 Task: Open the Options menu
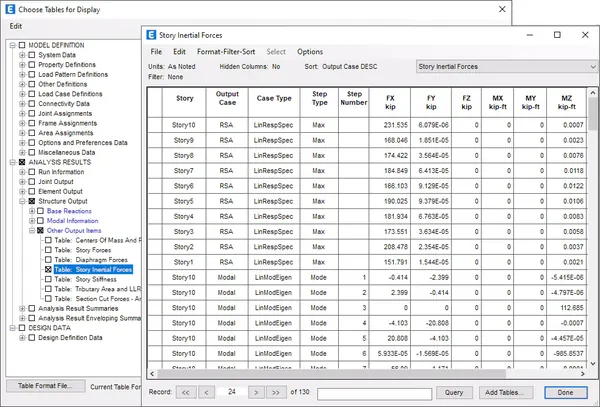(x=310, y=52)
